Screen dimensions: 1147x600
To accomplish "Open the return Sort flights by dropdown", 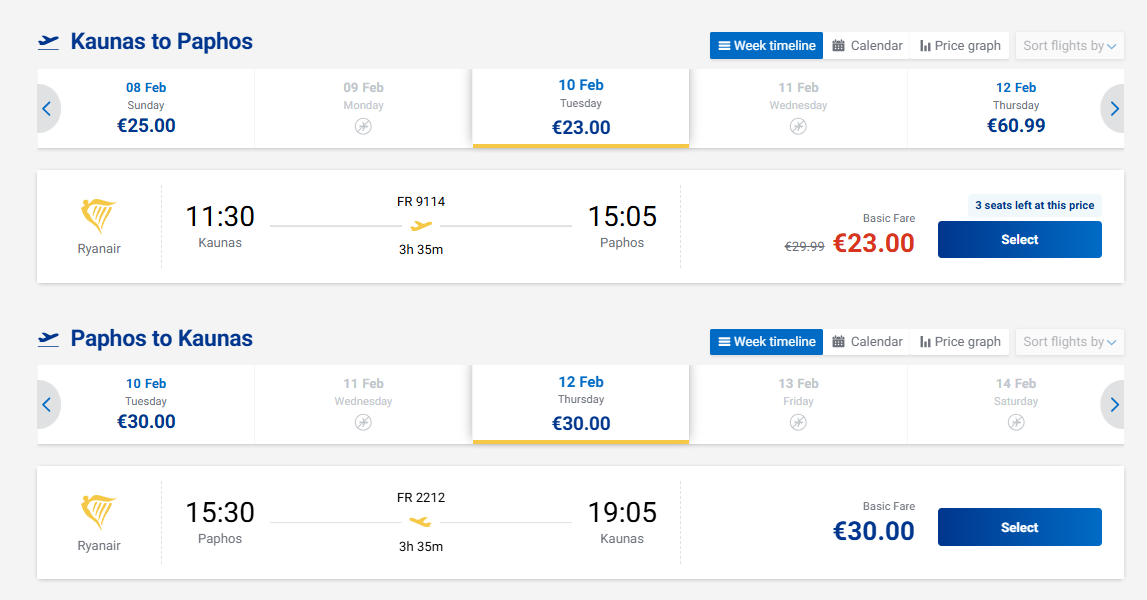I will (x=1069, y=342).
